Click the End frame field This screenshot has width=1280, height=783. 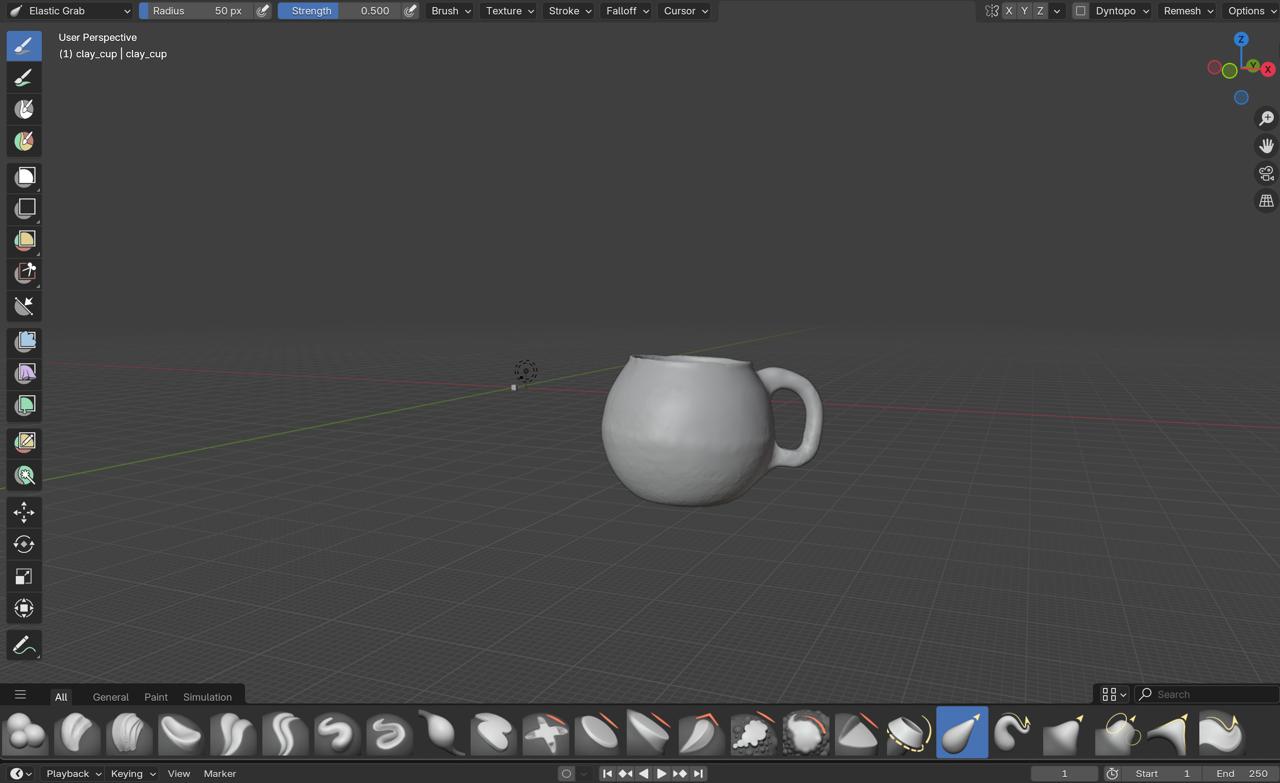point(1241,773)
